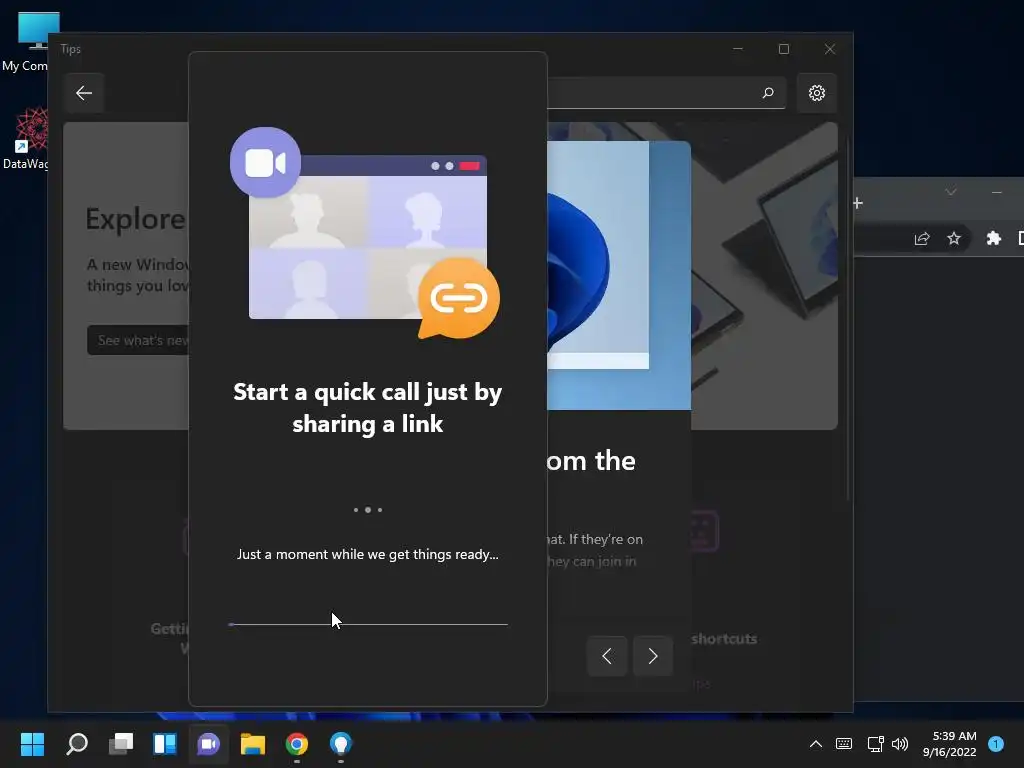The width and height of the screenshot is (1024, 768).
Task: Select the DataWag desktop shortcut
Action: click(x=27, y=138)
